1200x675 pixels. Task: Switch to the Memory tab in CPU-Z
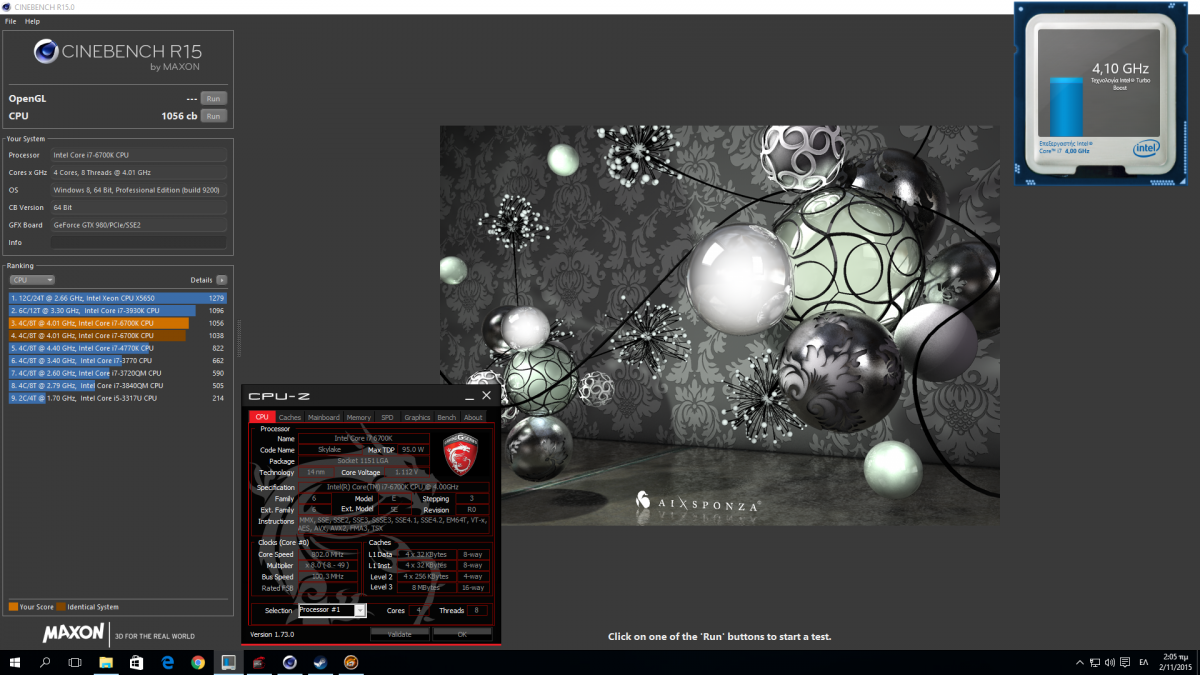pos(358,417)
